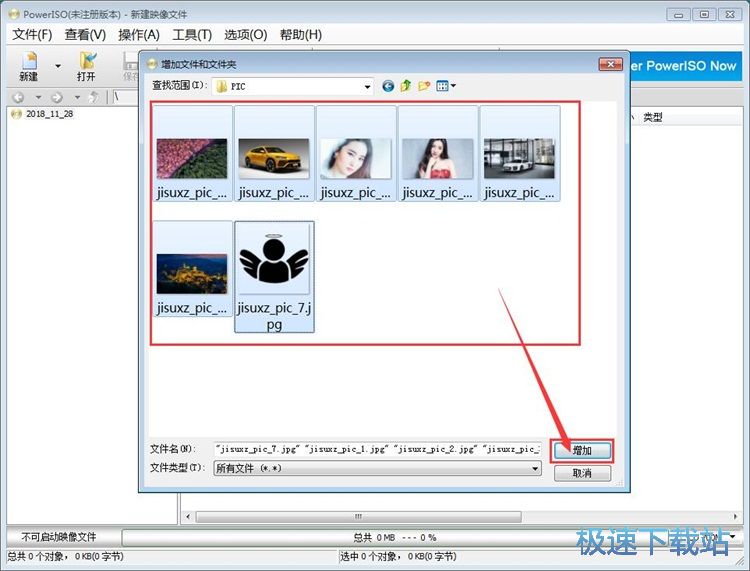The width and height of the screenshot is (750, 571).
Task: Select the woman in red dress thumbnail
Action: pos(438,154)
